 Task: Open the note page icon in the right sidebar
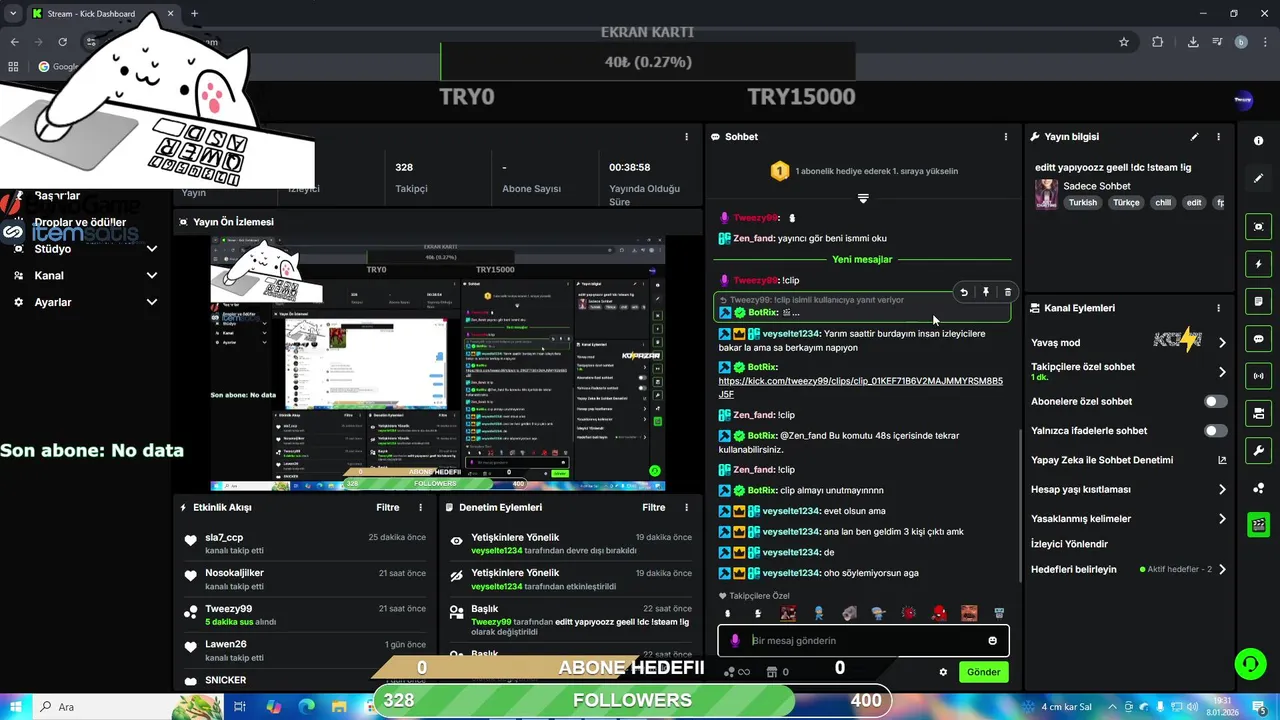(x=1259, y=301)
